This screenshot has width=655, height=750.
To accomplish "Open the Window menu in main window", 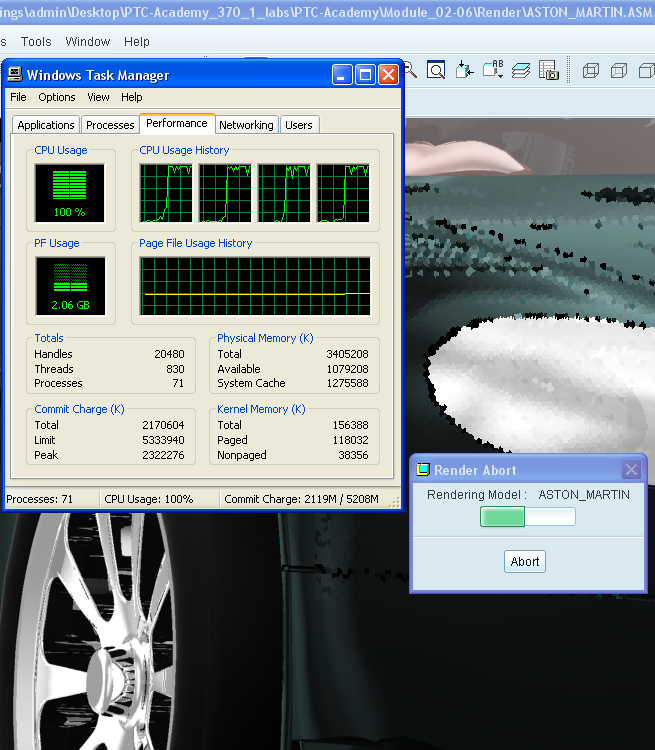I will [x=88, y=42].
